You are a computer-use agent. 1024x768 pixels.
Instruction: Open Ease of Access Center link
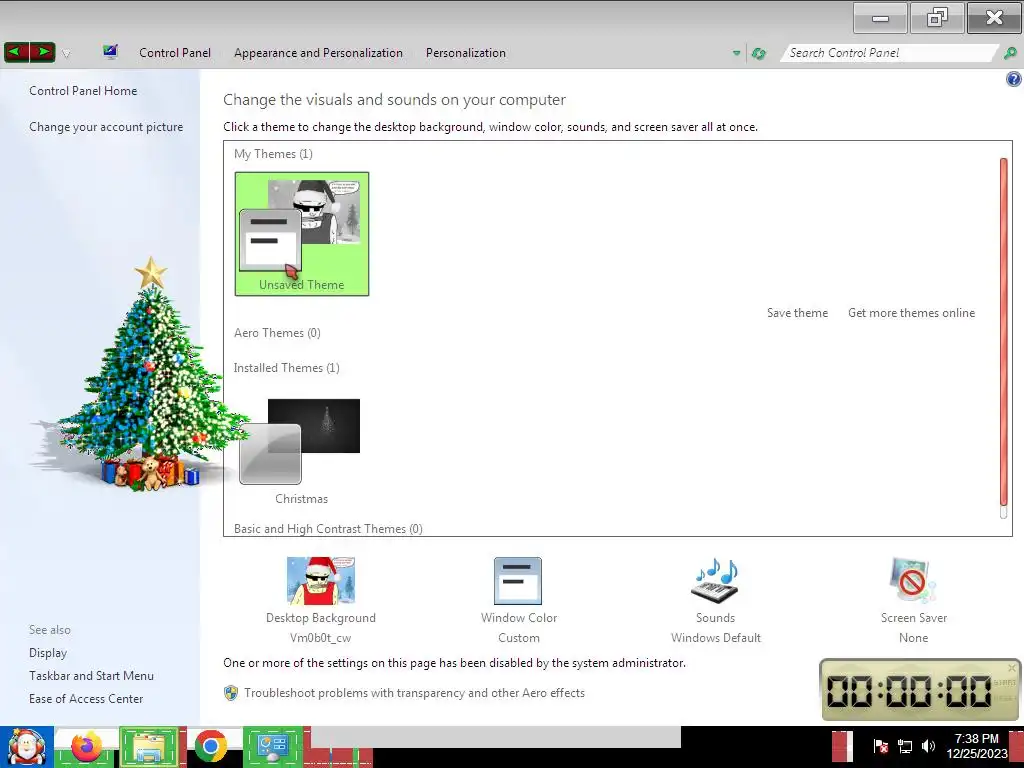pos(86,699)
